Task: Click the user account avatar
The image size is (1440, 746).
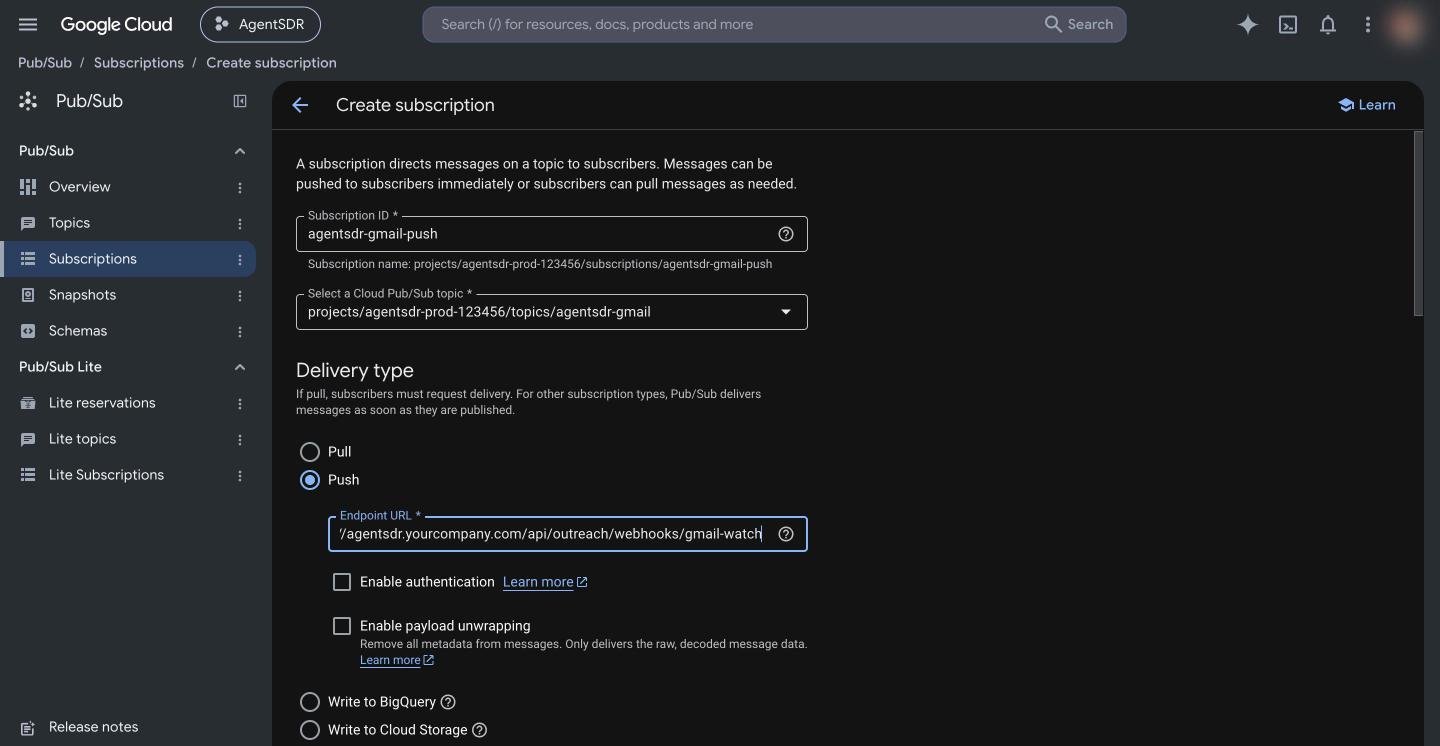Action: click(1406, 25)
